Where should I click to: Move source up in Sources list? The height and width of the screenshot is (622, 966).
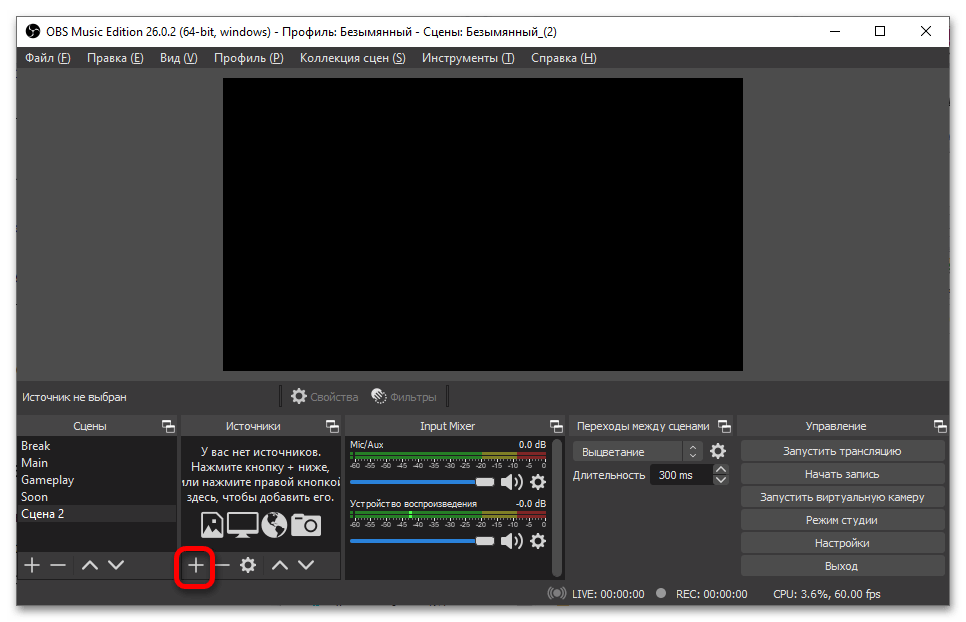pyautogui.click(x=280, y=565)
